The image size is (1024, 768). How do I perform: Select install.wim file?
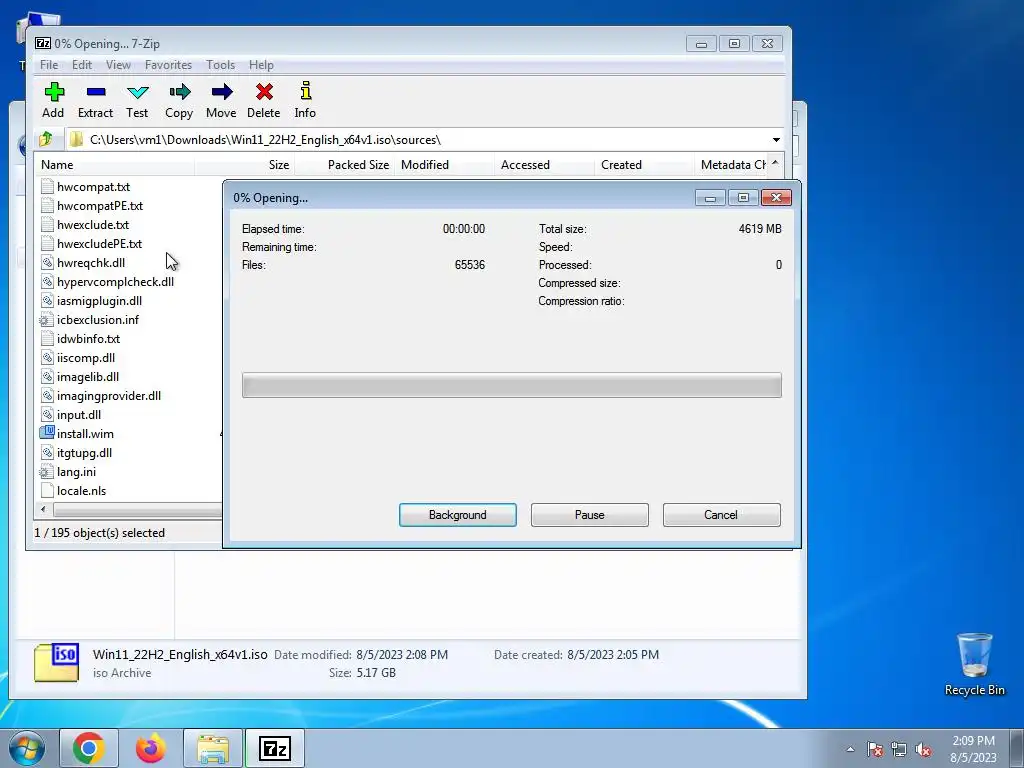pyautogui.click(x=85, y=434)
